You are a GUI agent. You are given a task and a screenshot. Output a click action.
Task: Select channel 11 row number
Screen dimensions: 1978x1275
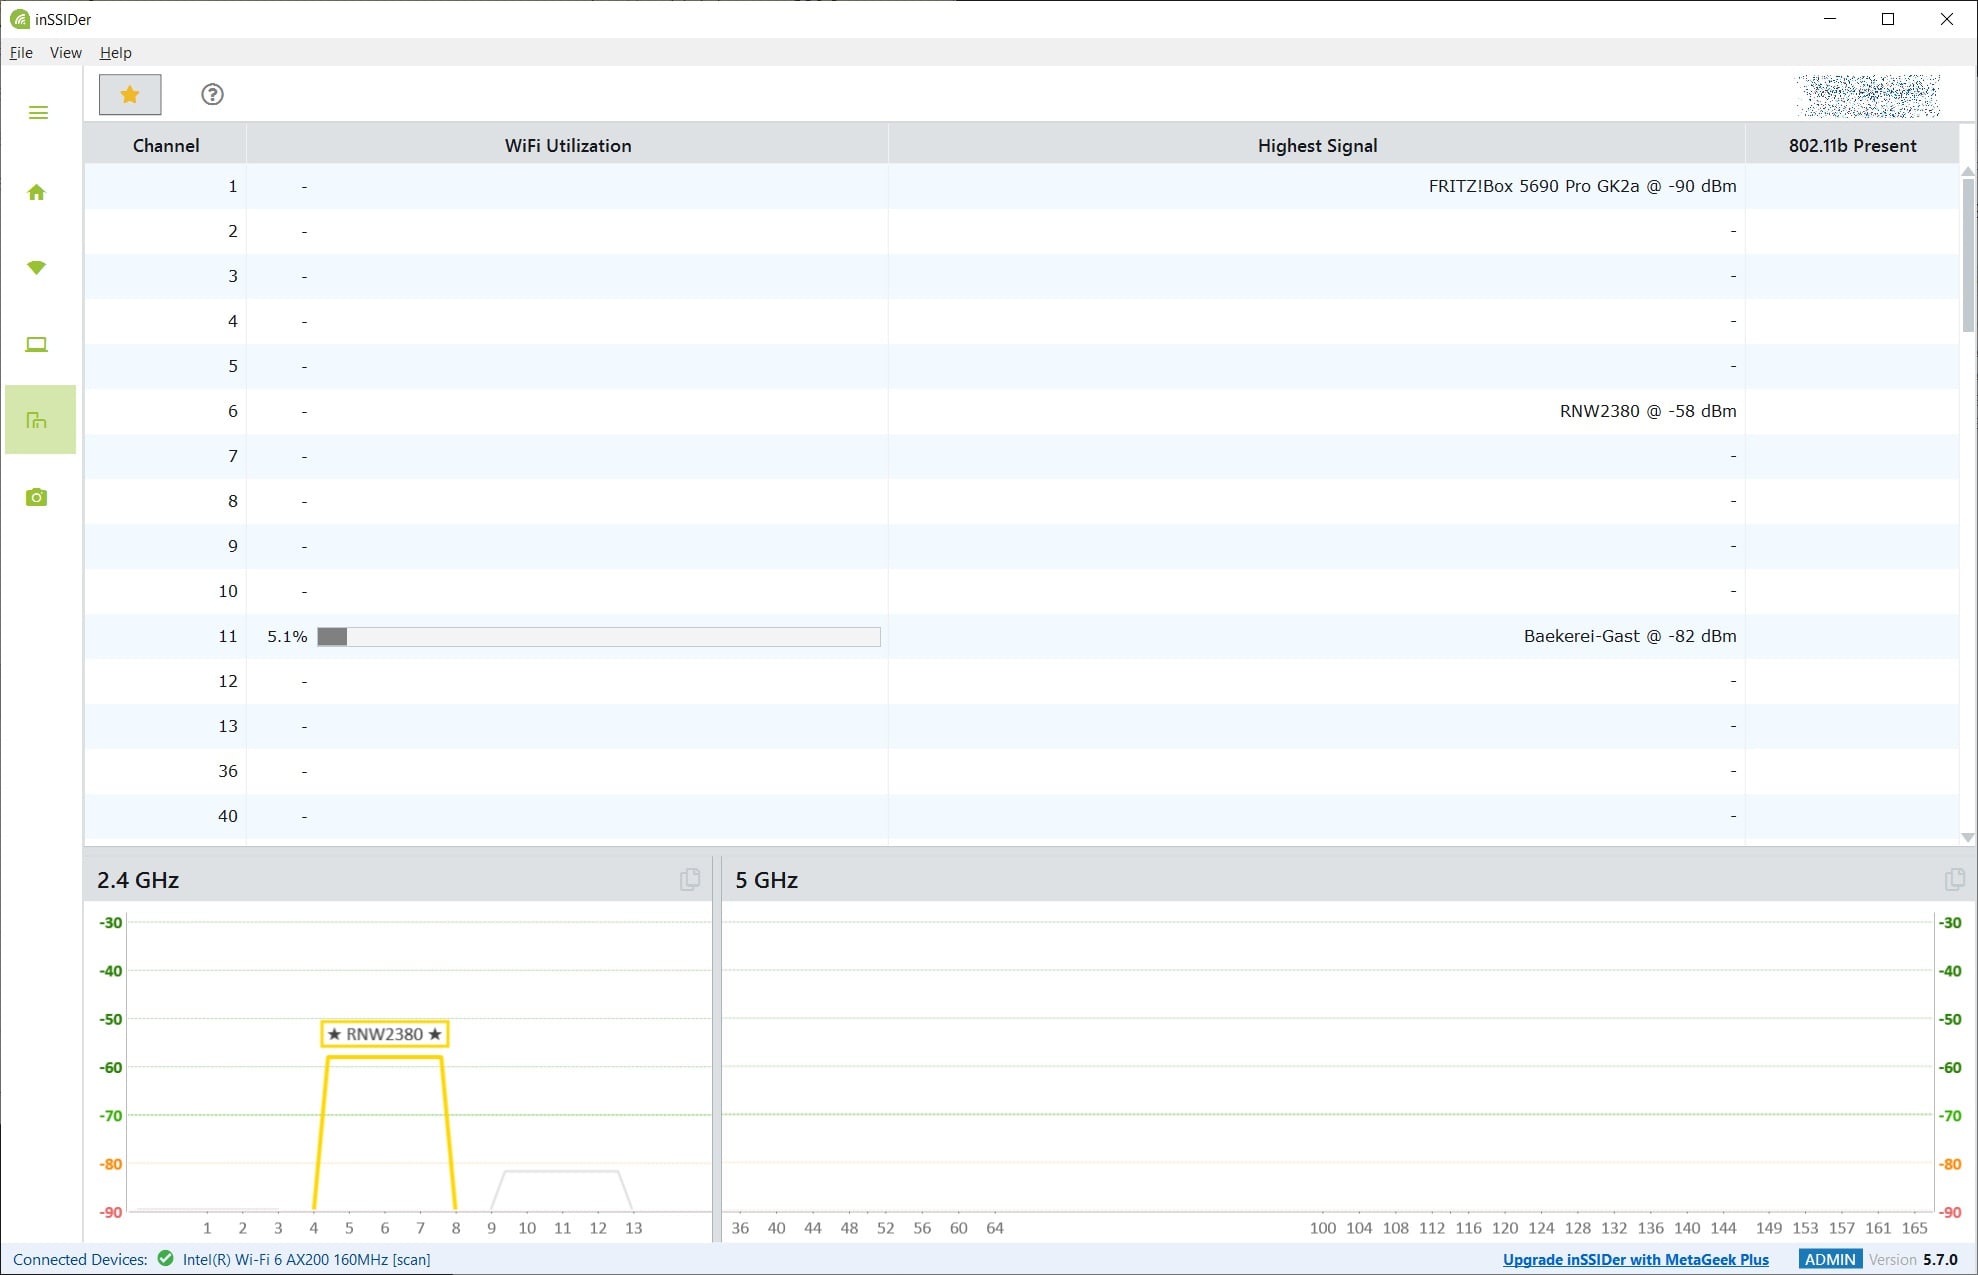(x=228, y=636)
